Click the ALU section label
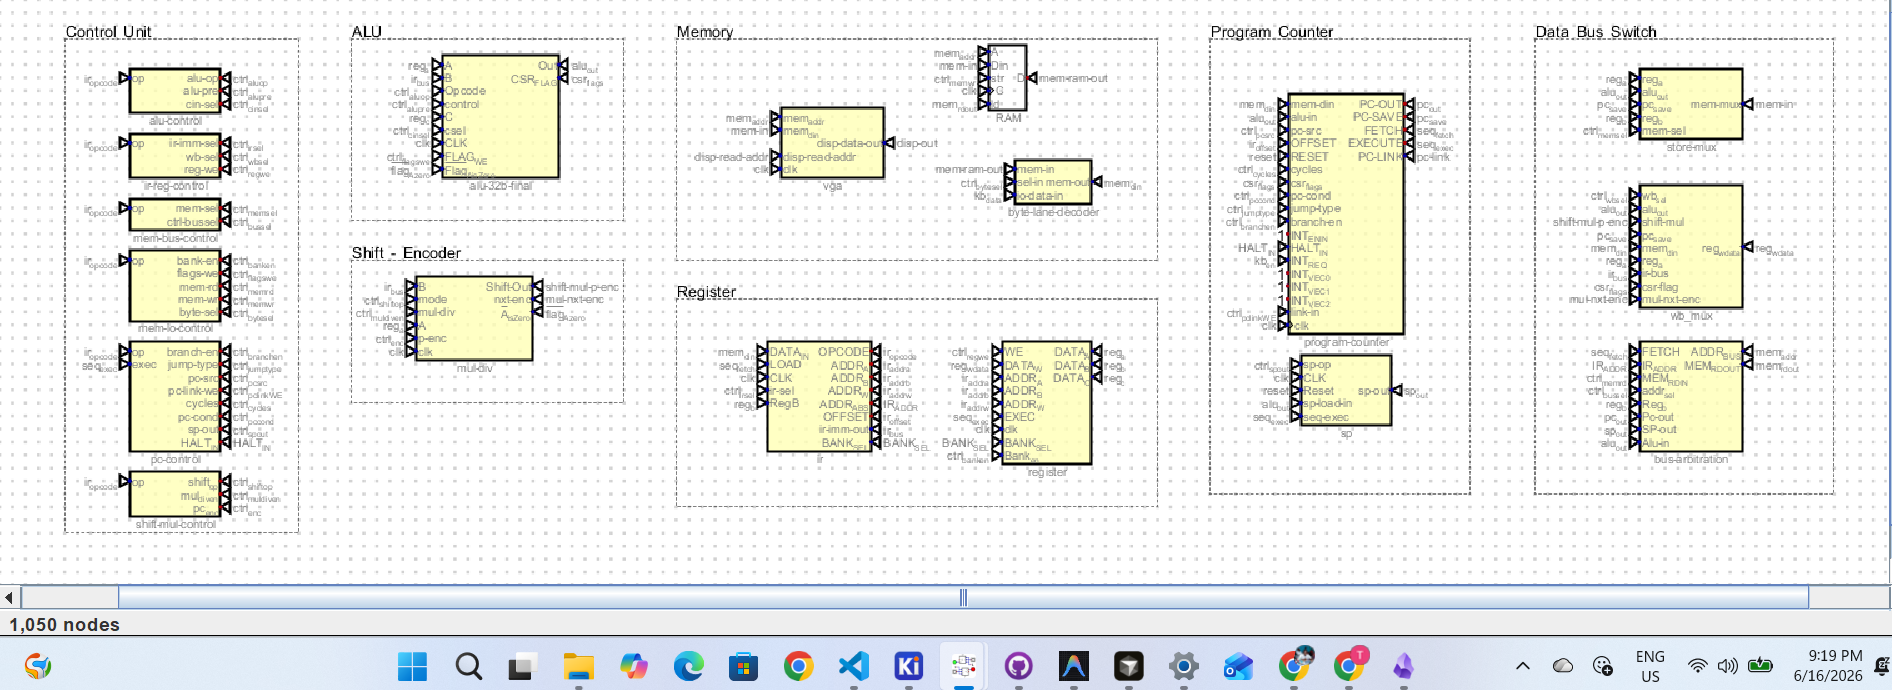1892x690 pixels. [366, 32]
